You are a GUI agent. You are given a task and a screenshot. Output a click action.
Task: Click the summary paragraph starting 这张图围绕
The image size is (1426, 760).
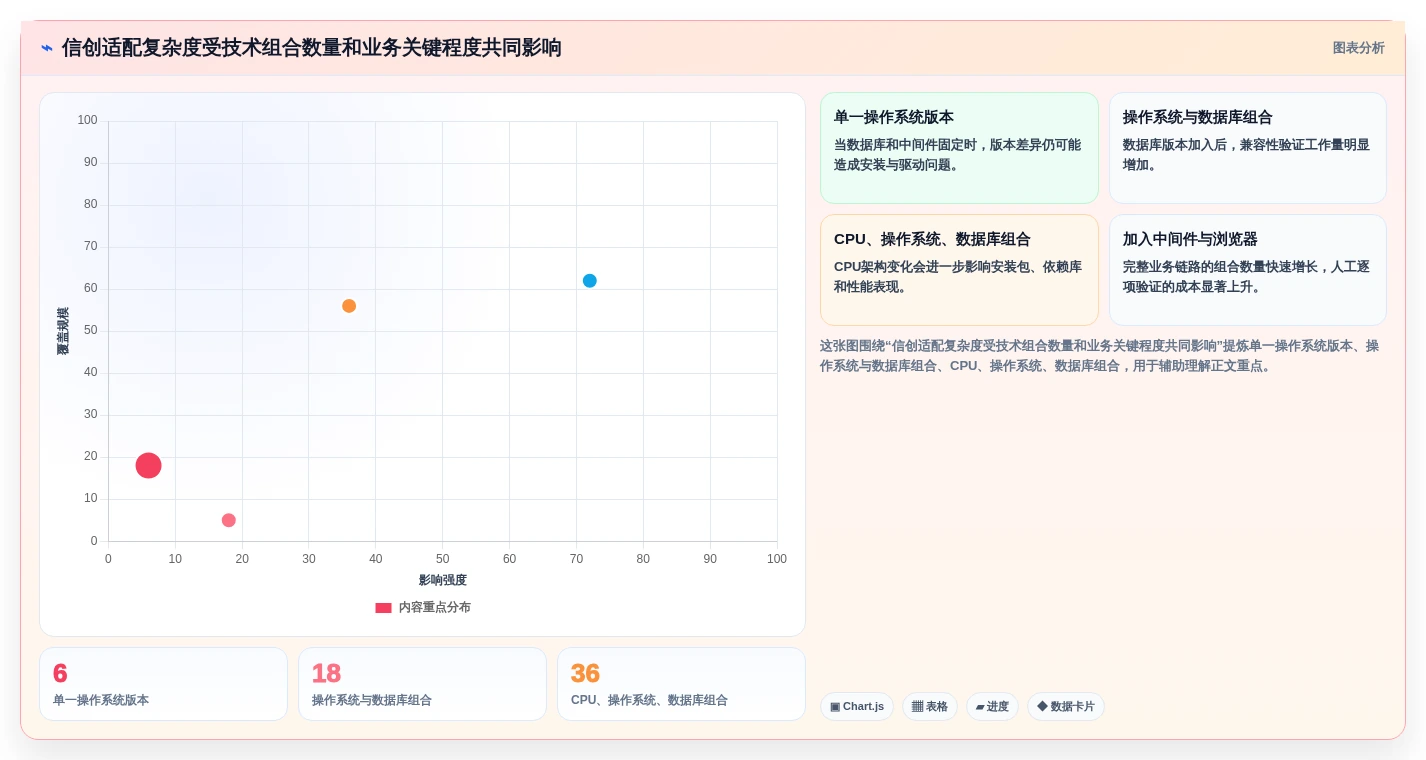pos(1100,356)
